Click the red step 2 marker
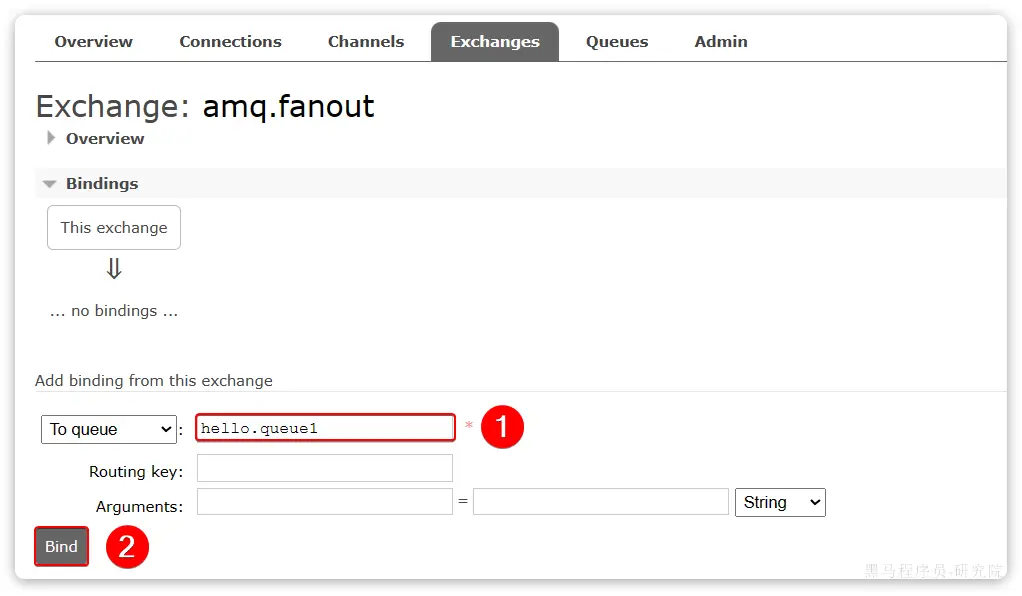Image resolution: width=1022 pixels, height=596 pixels. pos(127,547)
